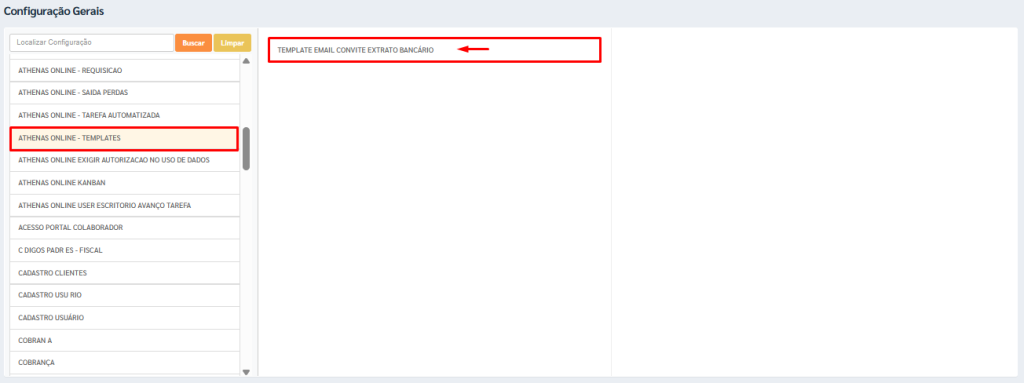Click the scroll up arrow of the list

246,61
